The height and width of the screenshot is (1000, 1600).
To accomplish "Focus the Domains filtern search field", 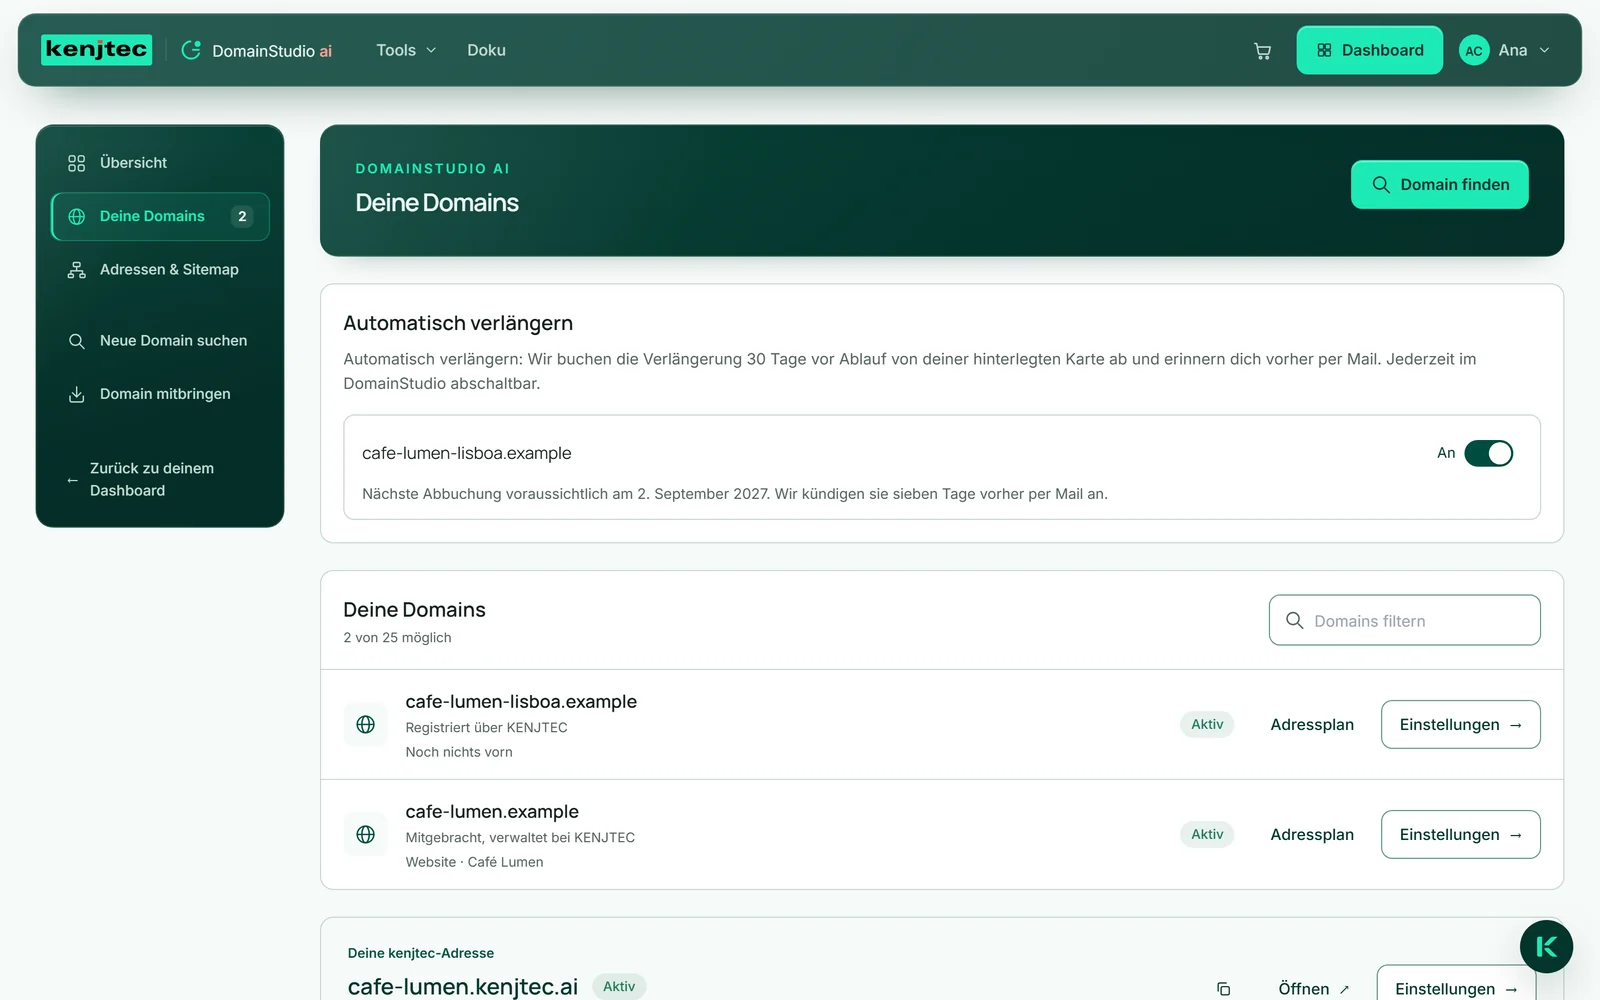I will tap(1404, 621).
